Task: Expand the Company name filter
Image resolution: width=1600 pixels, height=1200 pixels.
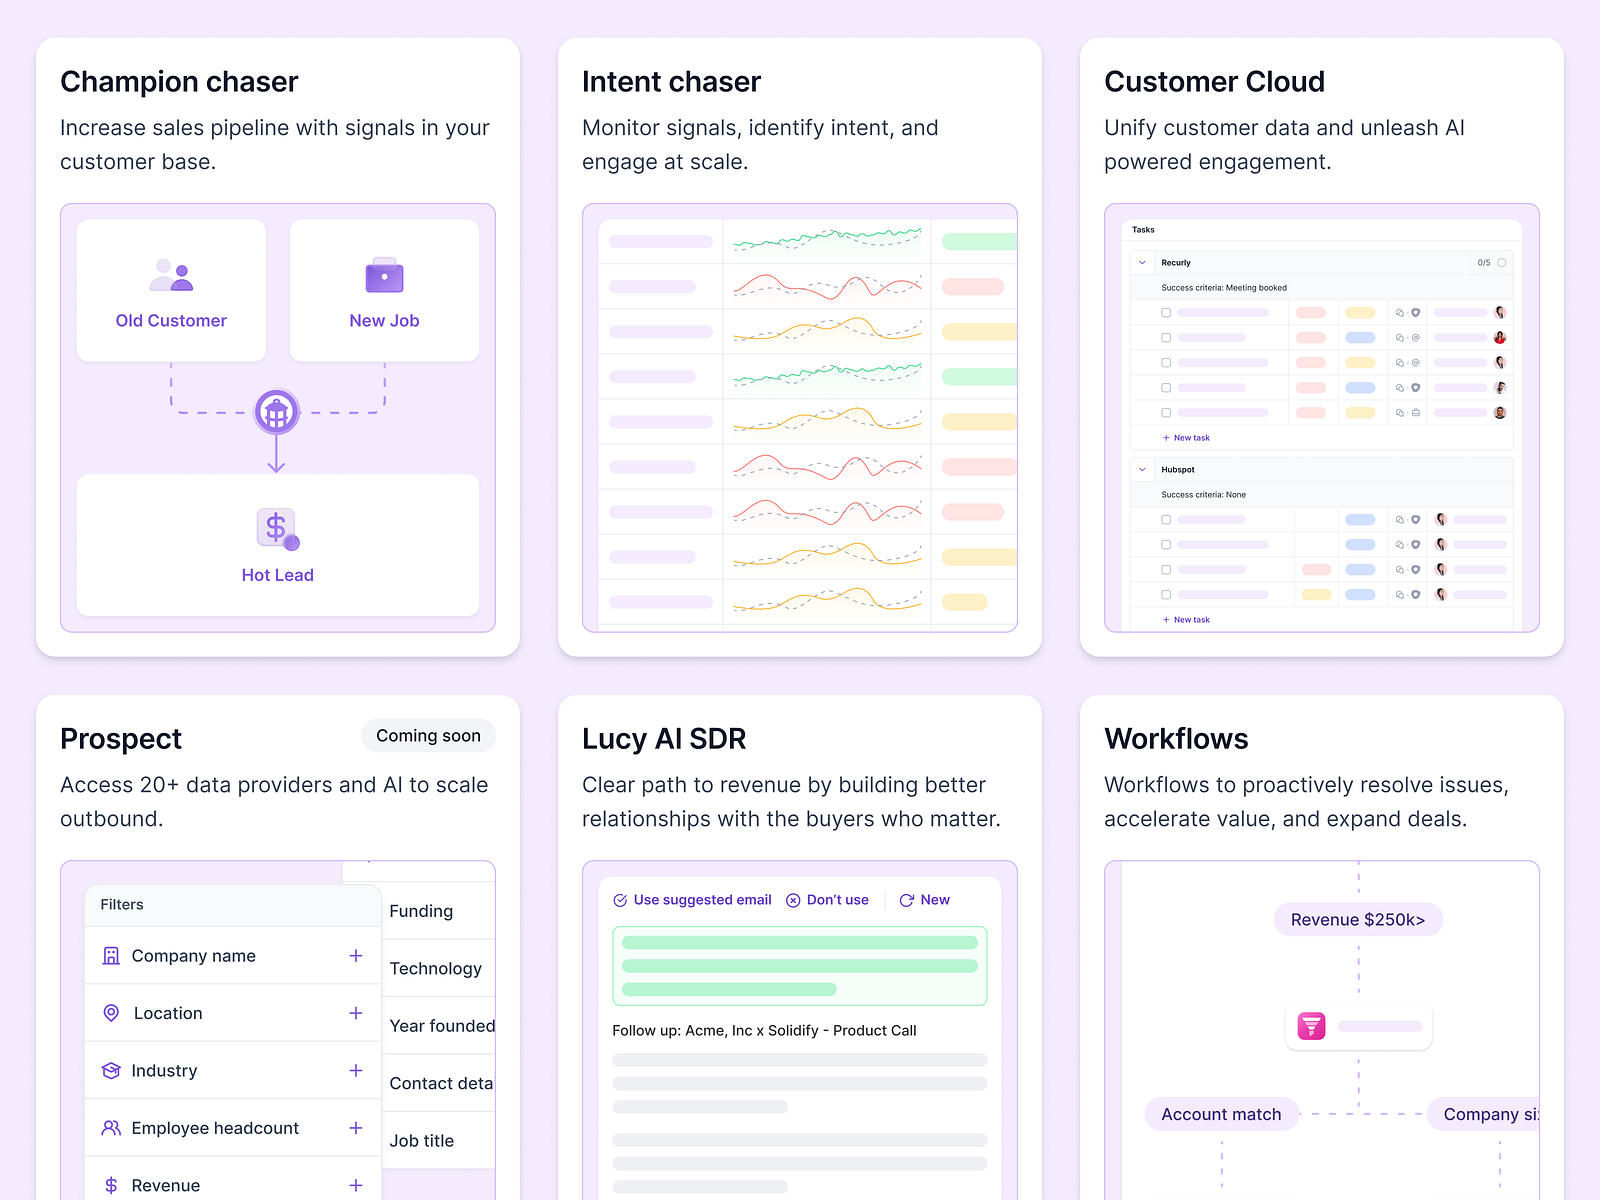Action: point(356,955)
